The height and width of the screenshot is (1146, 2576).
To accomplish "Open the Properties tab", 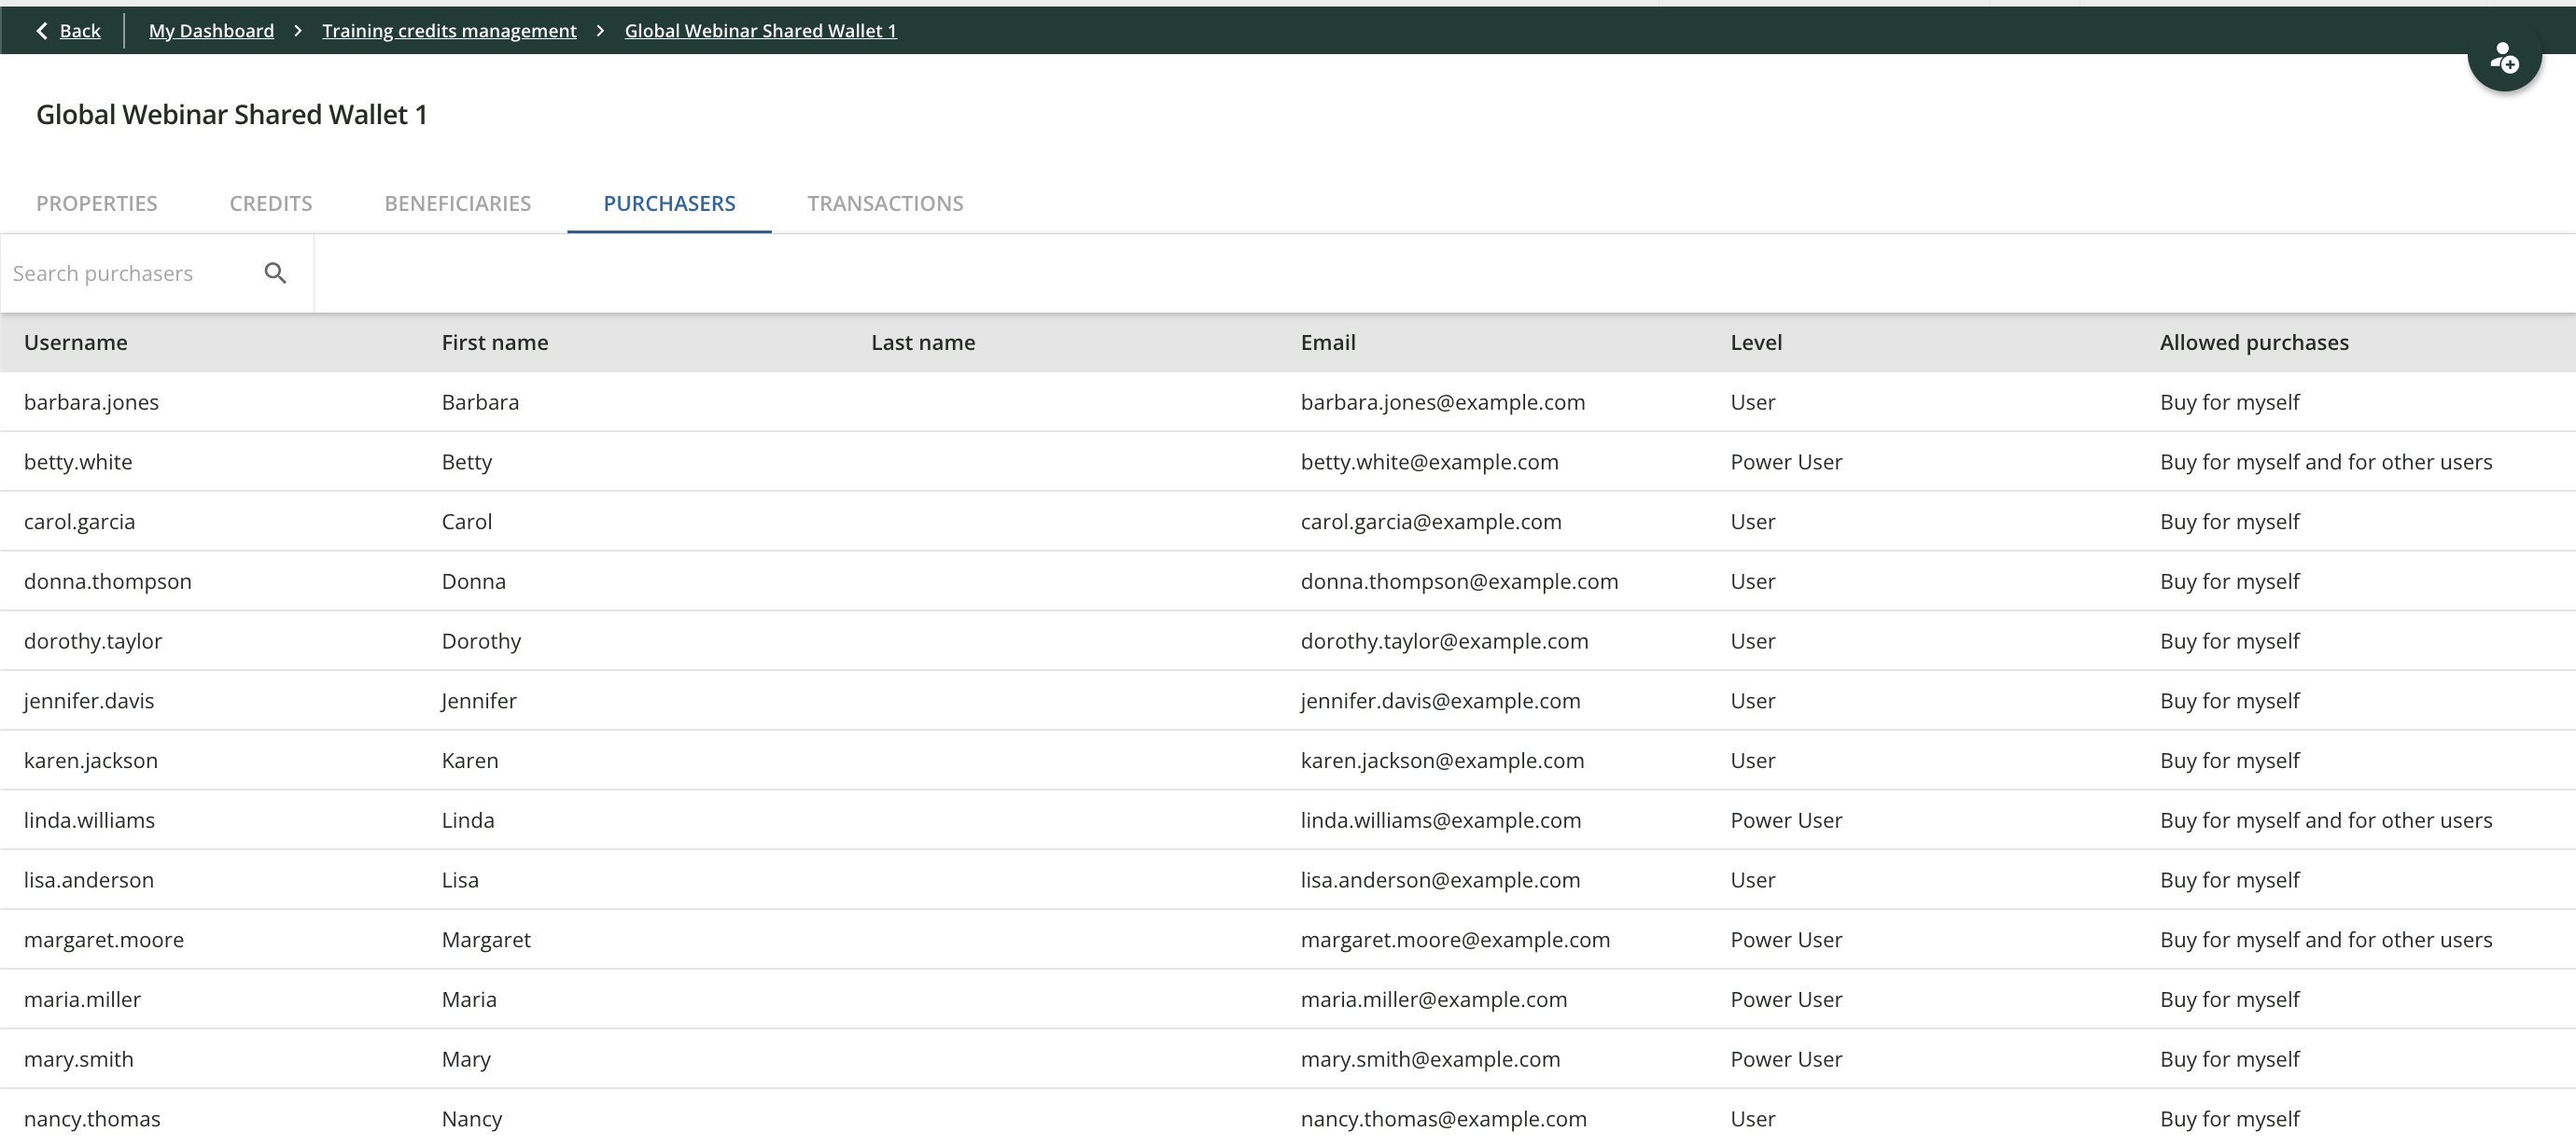I will [x=97, y=203].
